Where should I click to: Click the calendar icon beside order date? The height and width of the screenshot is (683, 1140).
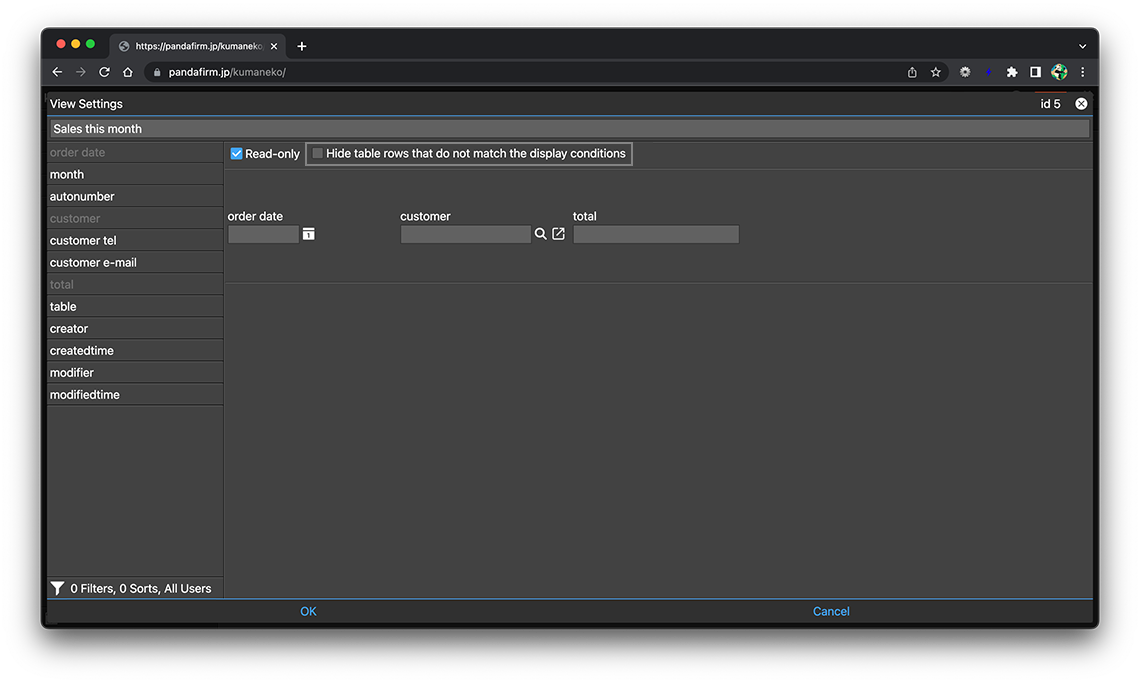pos(308,234)
